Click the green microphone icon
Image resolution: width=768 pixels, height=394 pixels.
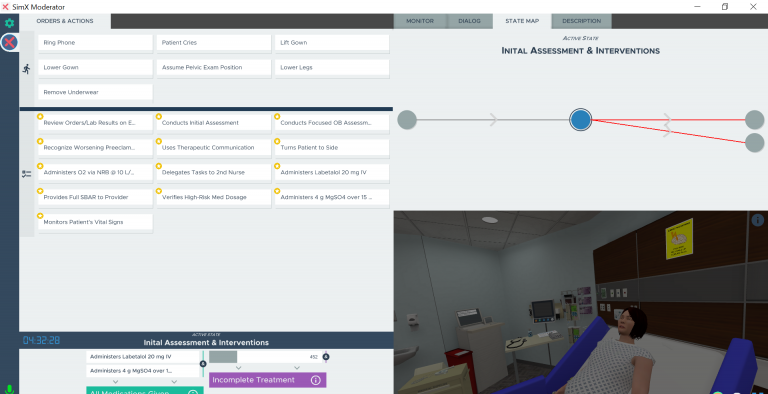pos(9,390)
